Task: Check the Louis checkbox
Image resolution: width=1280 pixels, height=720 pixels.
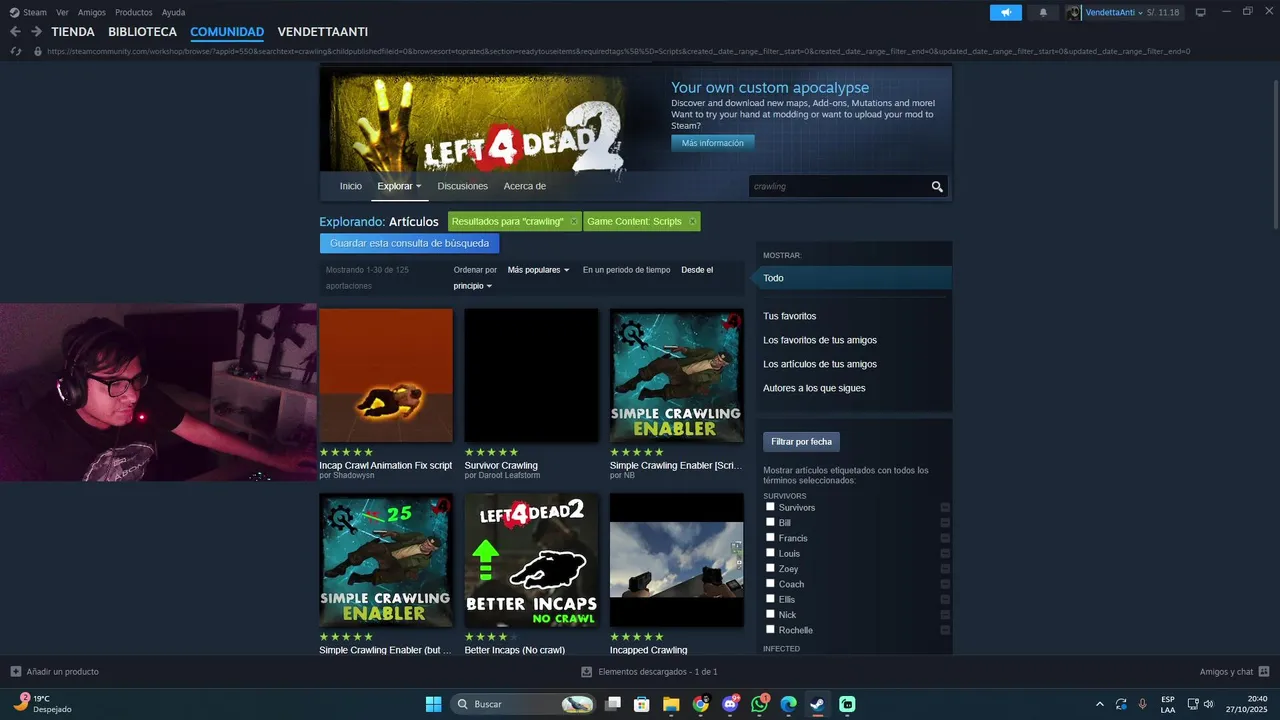Action: 770,553
